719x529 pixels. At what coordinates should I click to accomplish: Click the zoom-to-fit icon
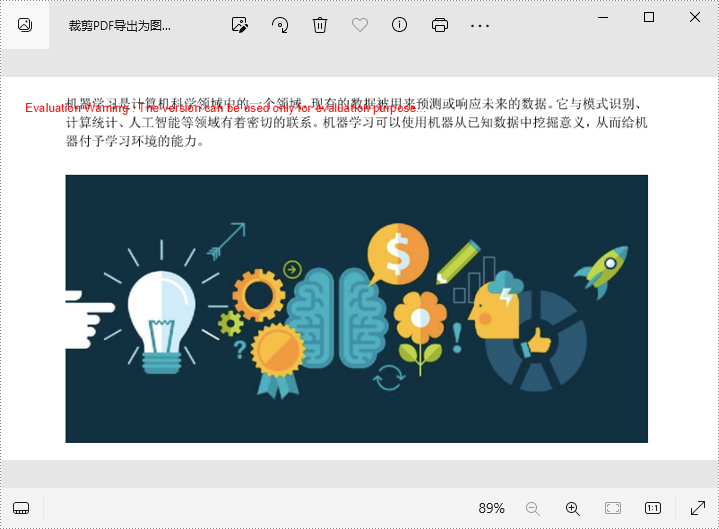[x=613, y=508]
